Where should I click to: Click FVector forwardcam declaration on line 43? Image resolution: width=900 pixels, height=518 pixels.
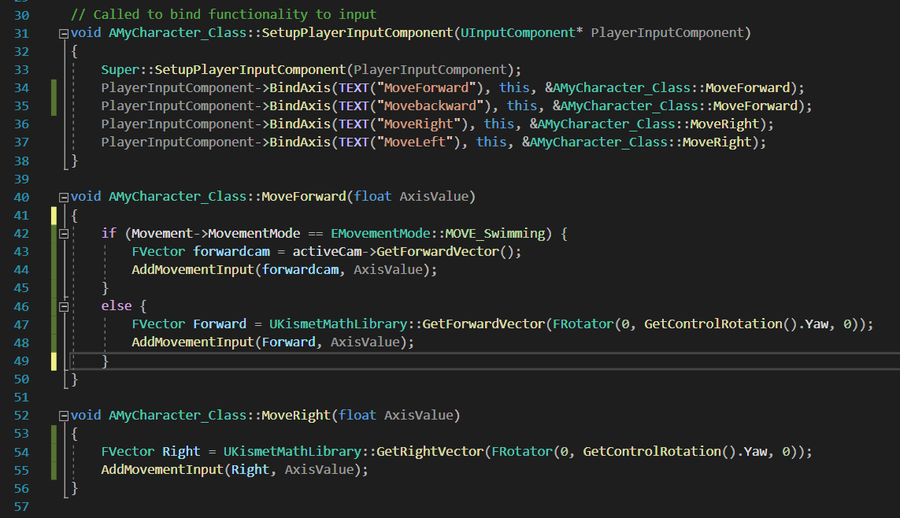click(200, 252)
